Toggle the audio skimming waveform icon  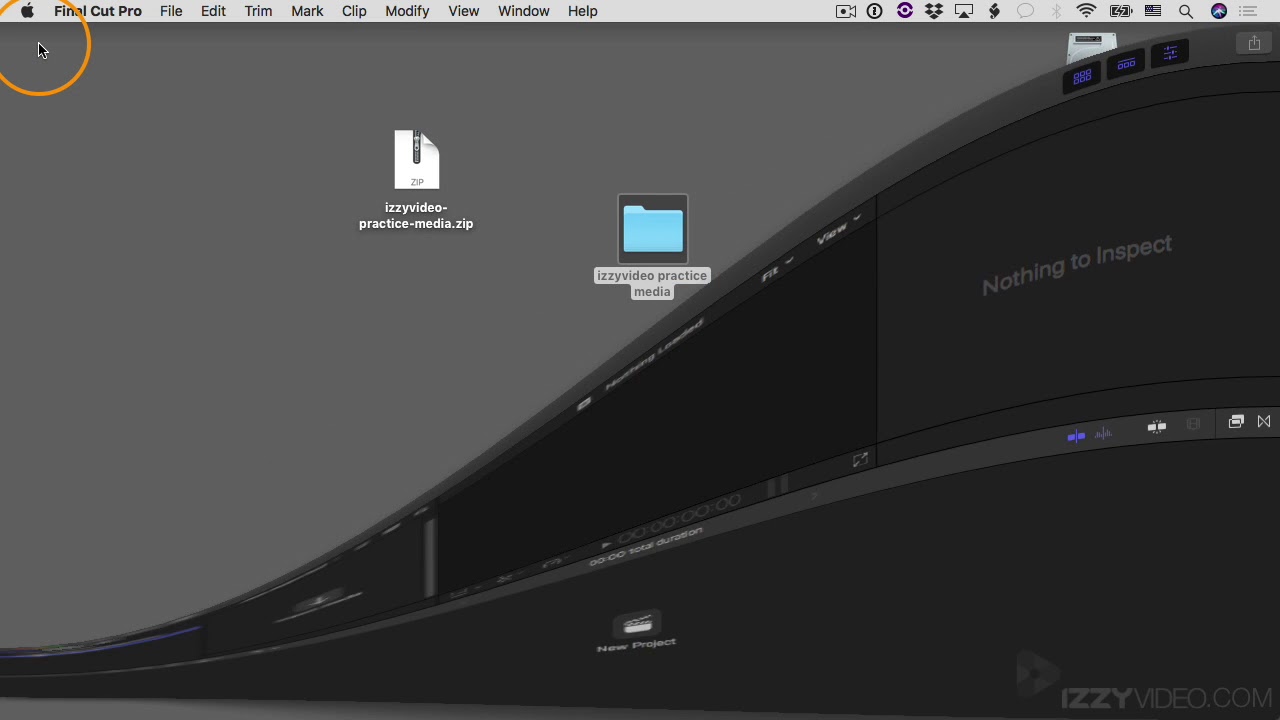click(1103, 434)
